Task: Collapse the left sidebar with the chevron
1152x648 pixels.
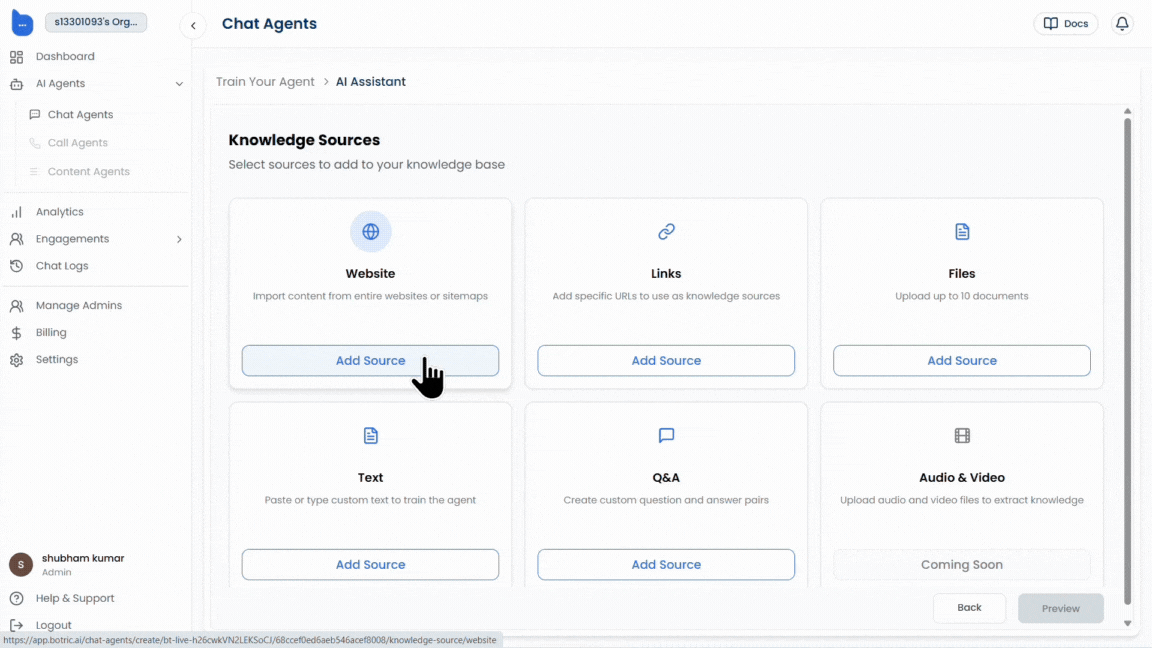Action: coord(193,26)
